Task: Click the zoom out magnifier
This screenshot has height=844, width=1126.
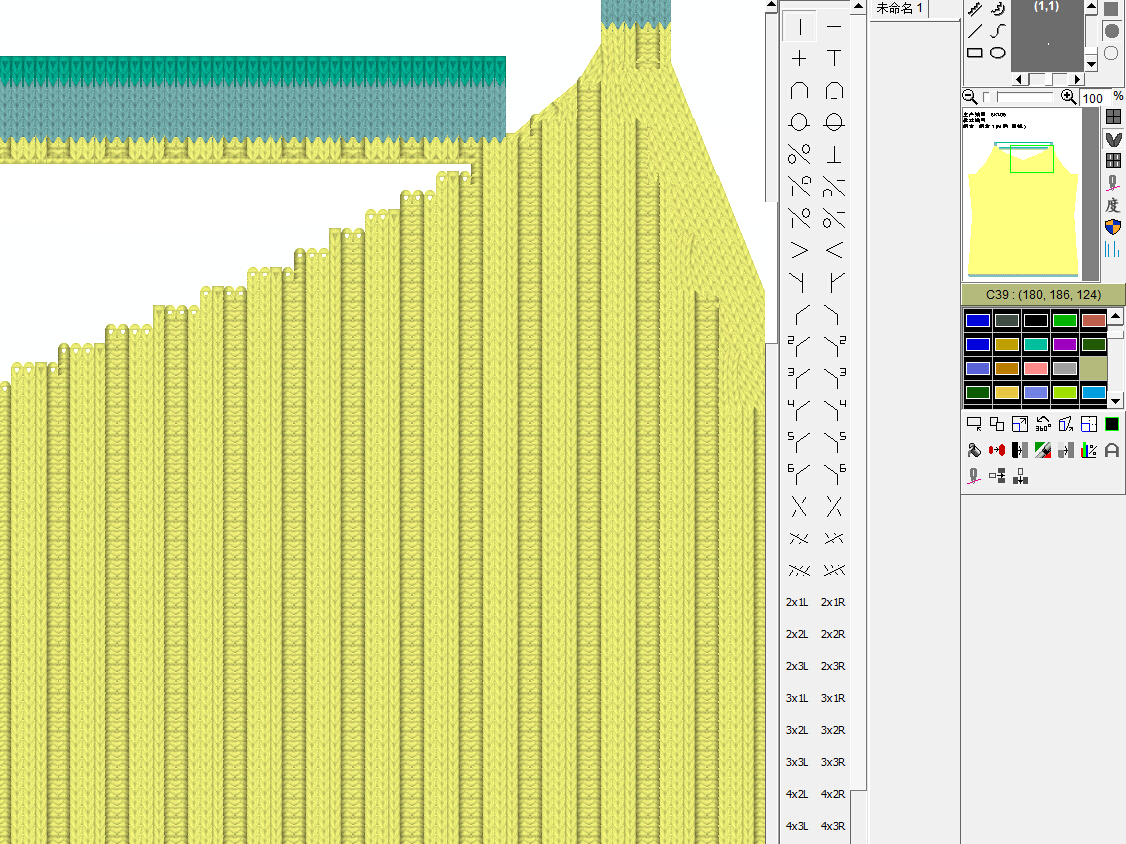Action: tap(970, 97)
